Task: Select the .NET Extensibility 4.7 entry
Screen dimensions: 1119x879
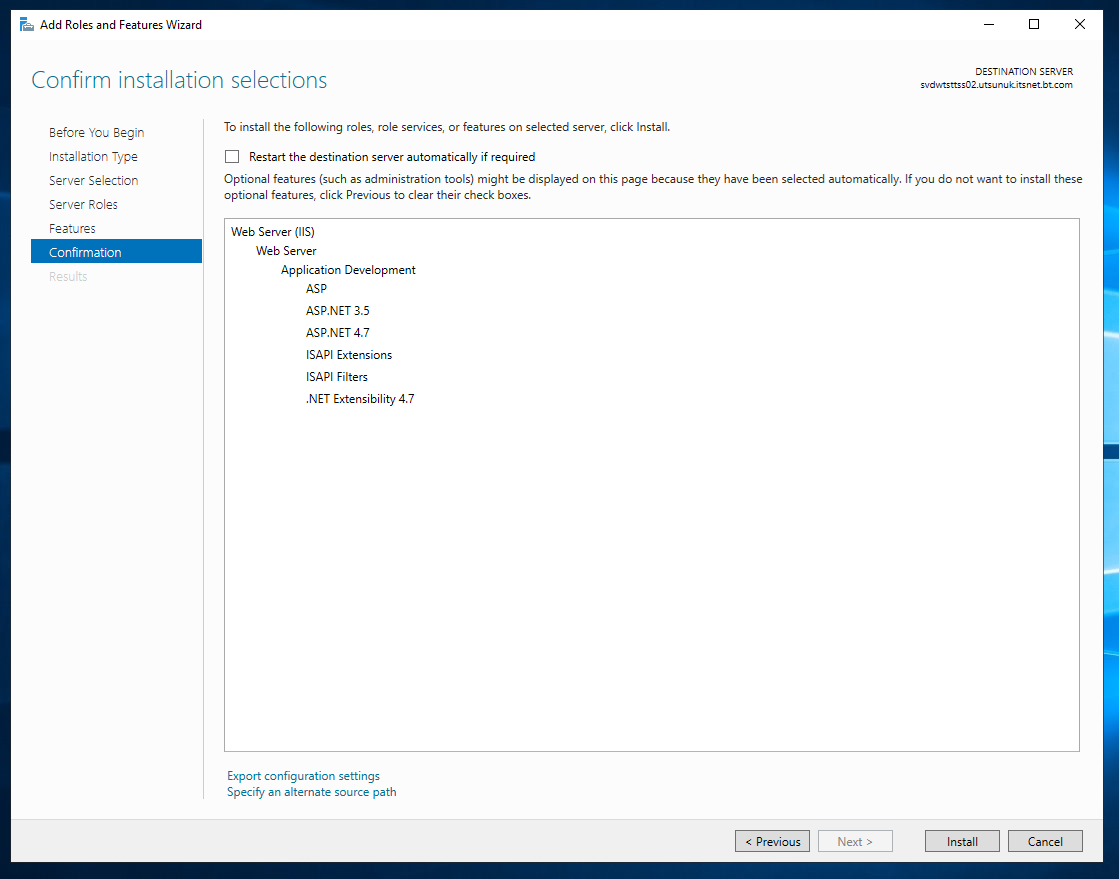Action: point(360,399)
